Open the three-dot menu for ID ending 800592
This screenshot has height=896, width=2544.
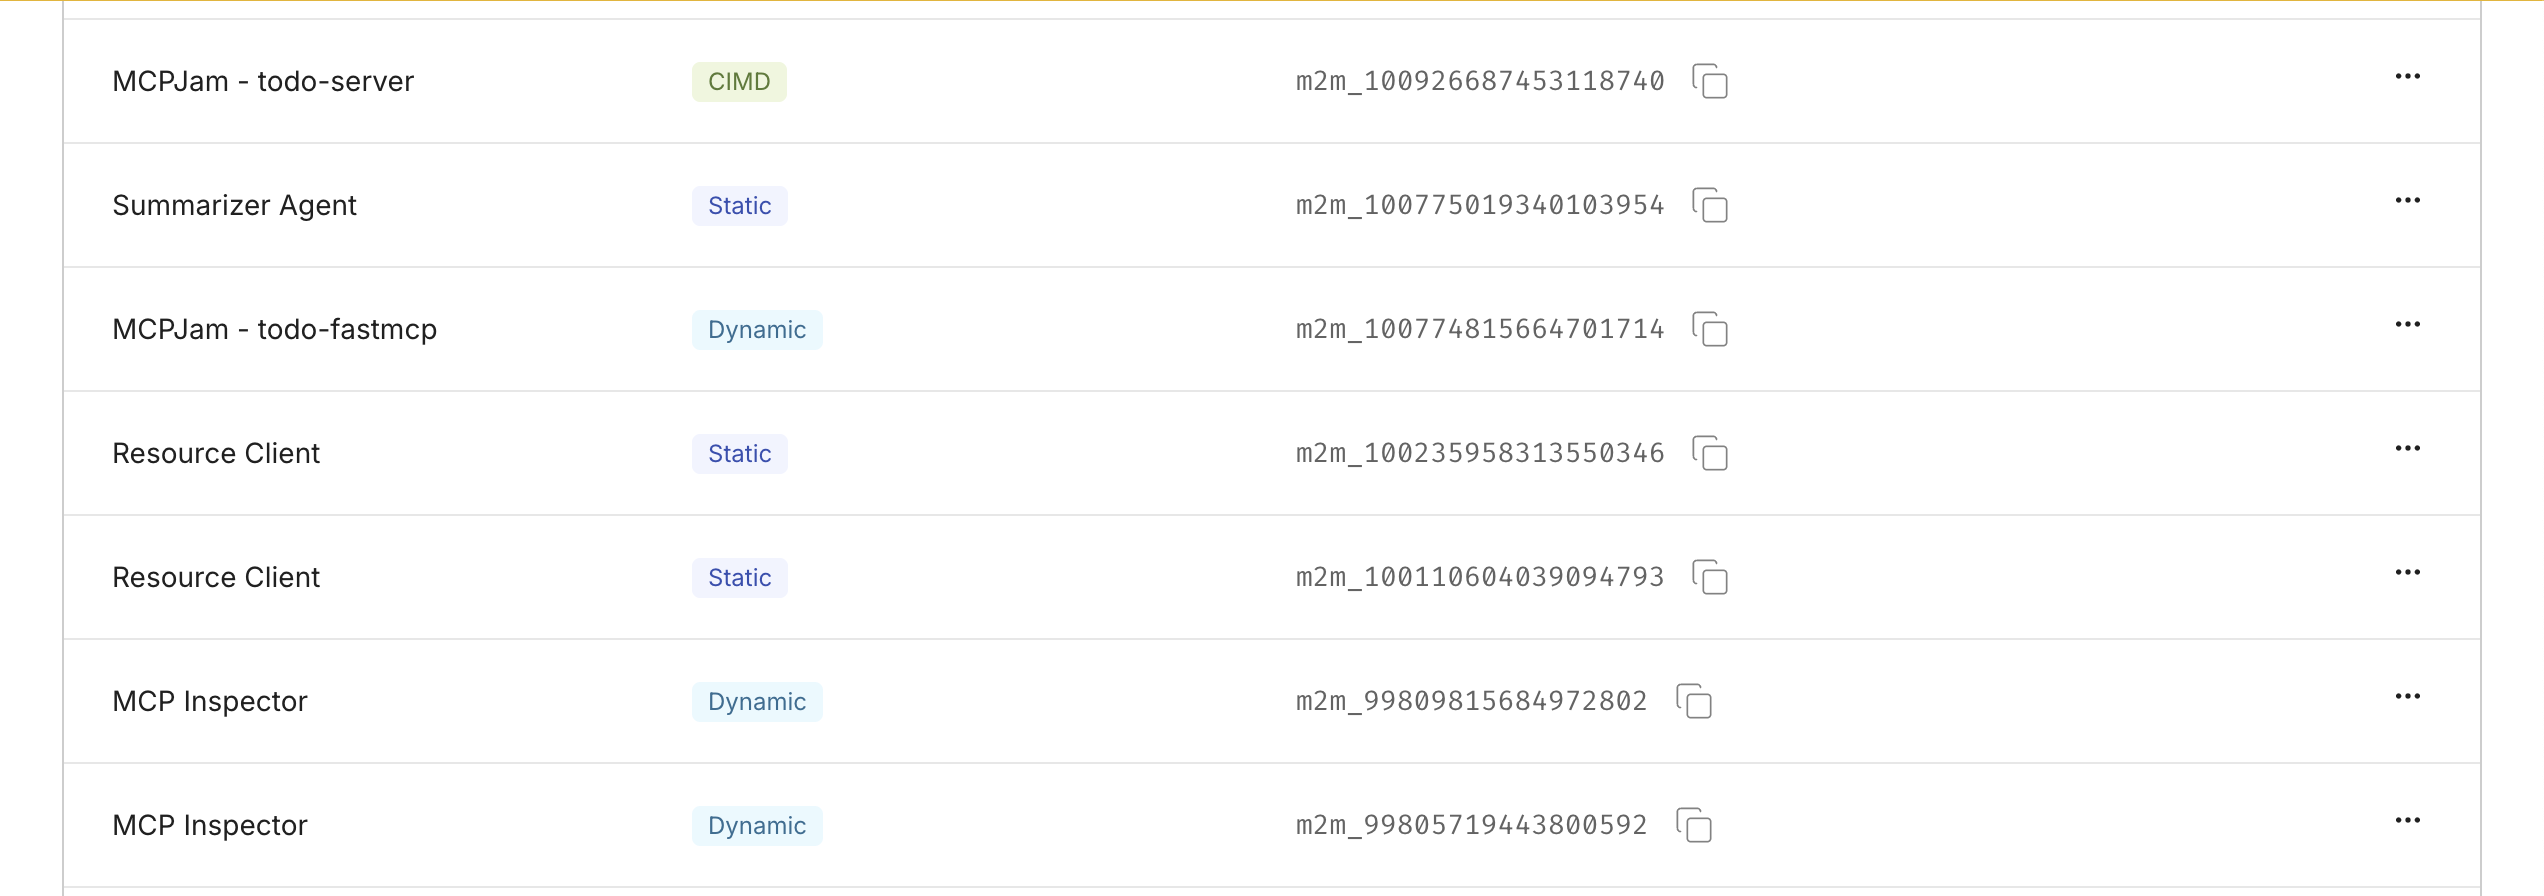[2407, 821]
